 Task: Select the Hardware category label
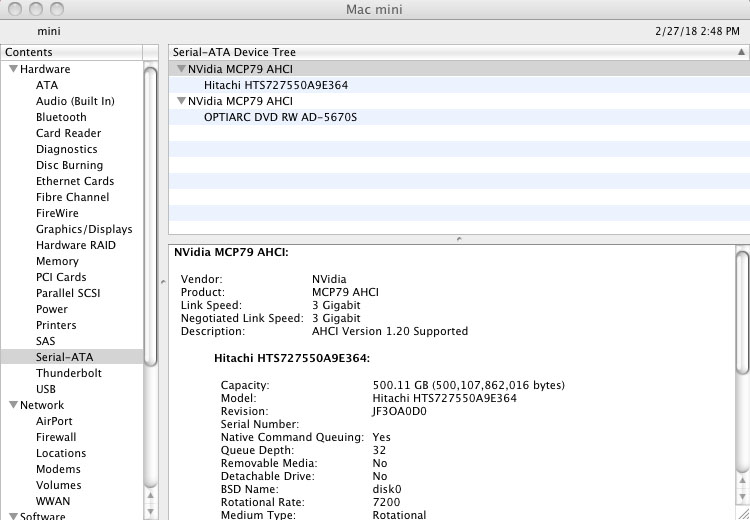(45, 69)
